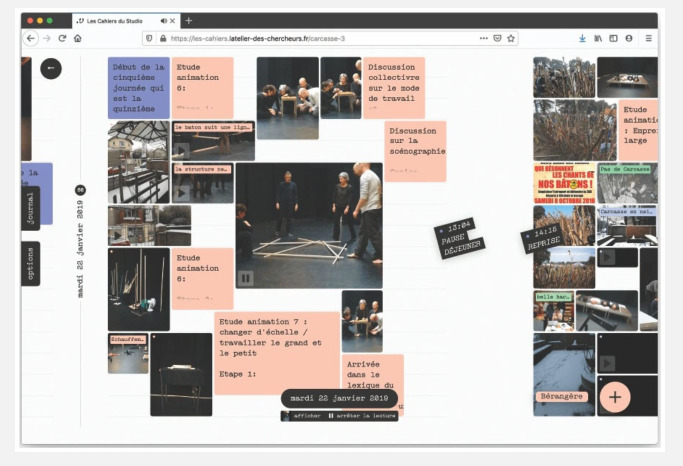Viewport: 683px width, 466px height.
Task: Open the 'Début de la cinquième journée' blue note
Action: click(139, 88)
